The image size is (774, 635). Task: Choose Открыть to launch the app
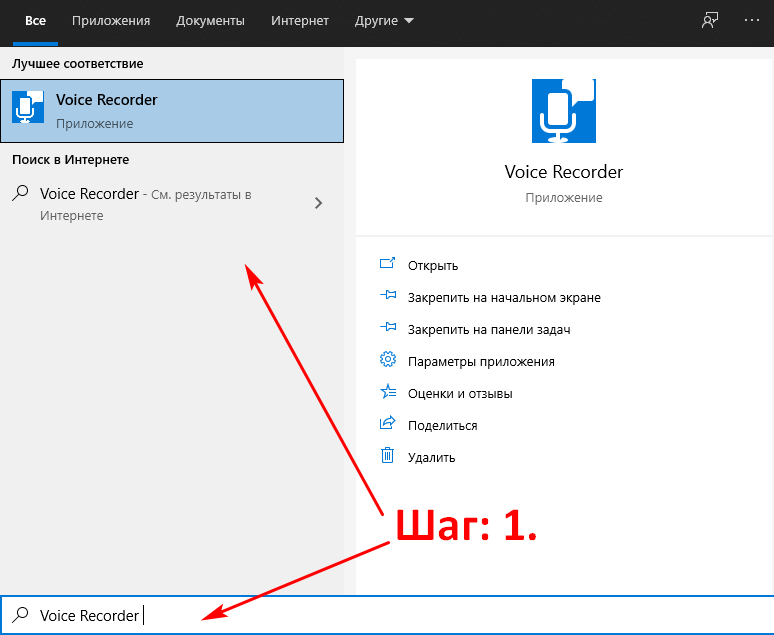[433, 265]
